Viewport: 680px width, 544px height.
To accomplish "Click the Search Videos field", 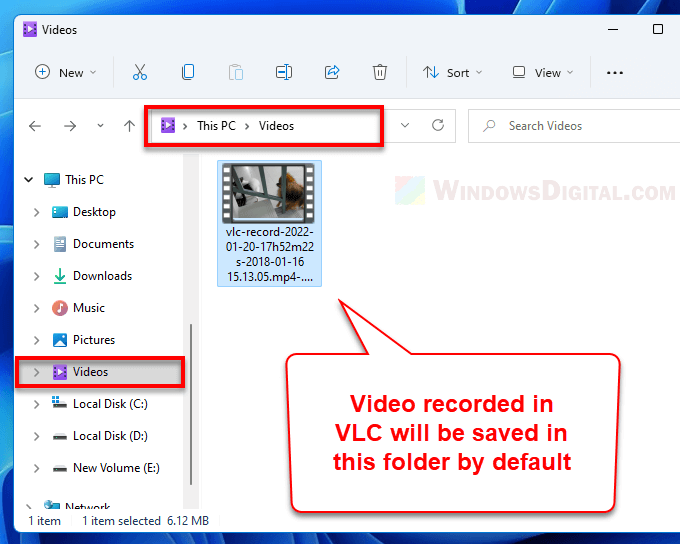I will click(x=570, y=126).
